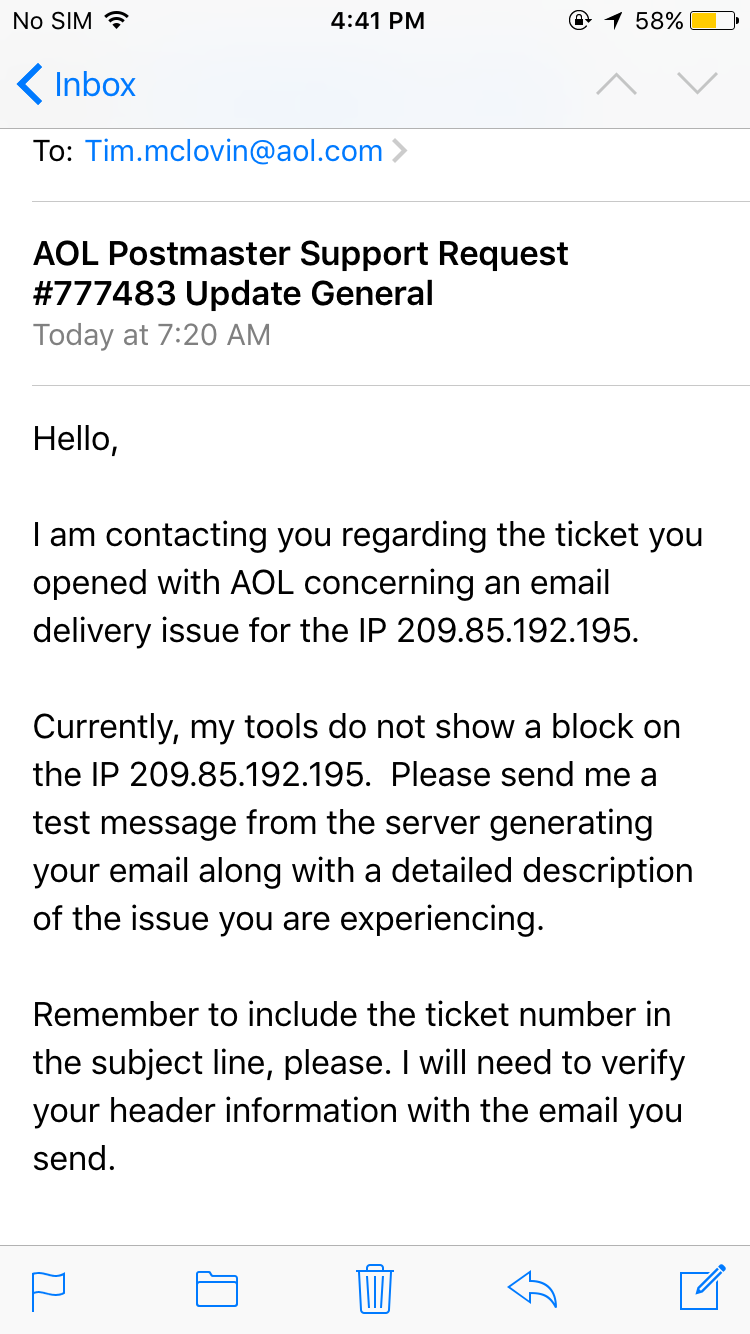
Task: Select the AOL Postmaster Support Request subject
Action: [x=300, y=273]
